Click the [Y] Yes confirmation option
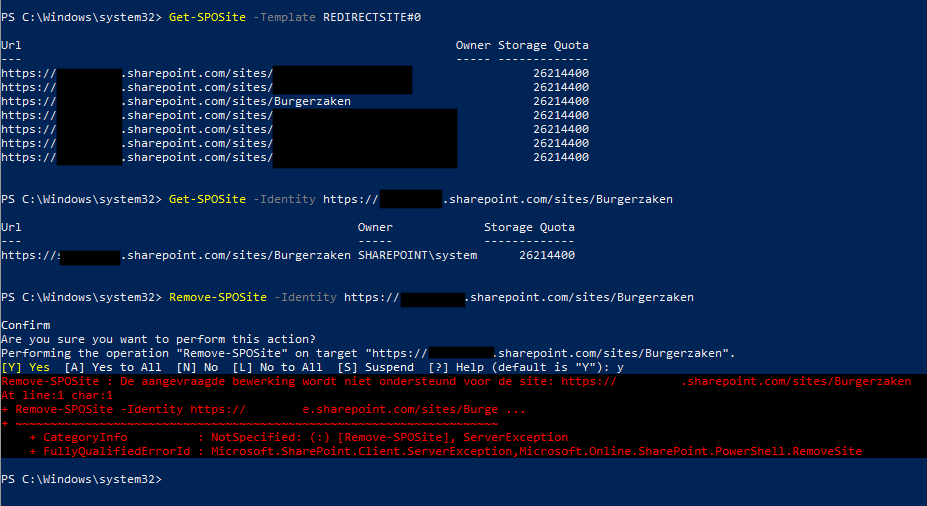The height and width of the screenshot is (506, 927). pos(25,367)
